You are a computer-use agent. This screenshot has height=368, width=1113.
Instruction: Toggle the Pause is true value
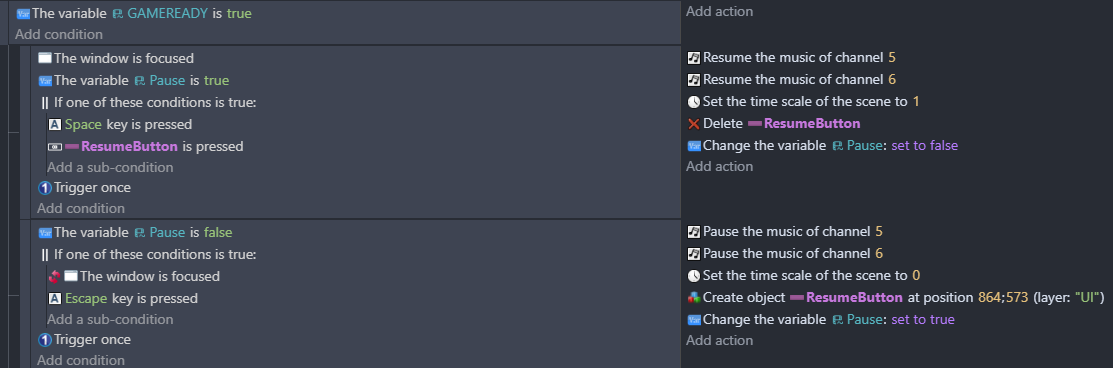pyautogui.click(x=216, y=80)
